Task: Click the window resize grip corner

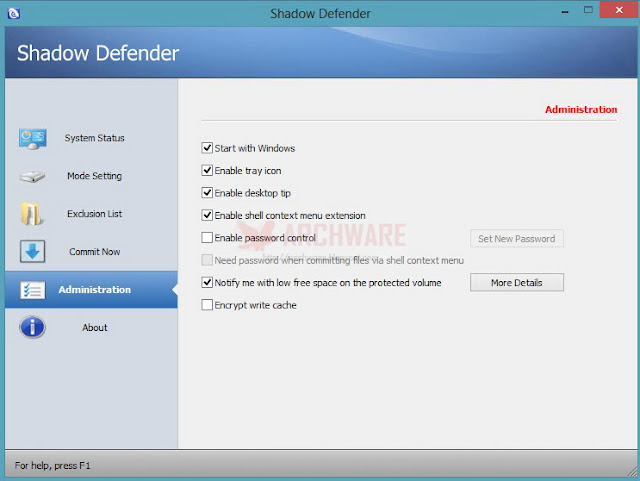Action: pos(632,472)
